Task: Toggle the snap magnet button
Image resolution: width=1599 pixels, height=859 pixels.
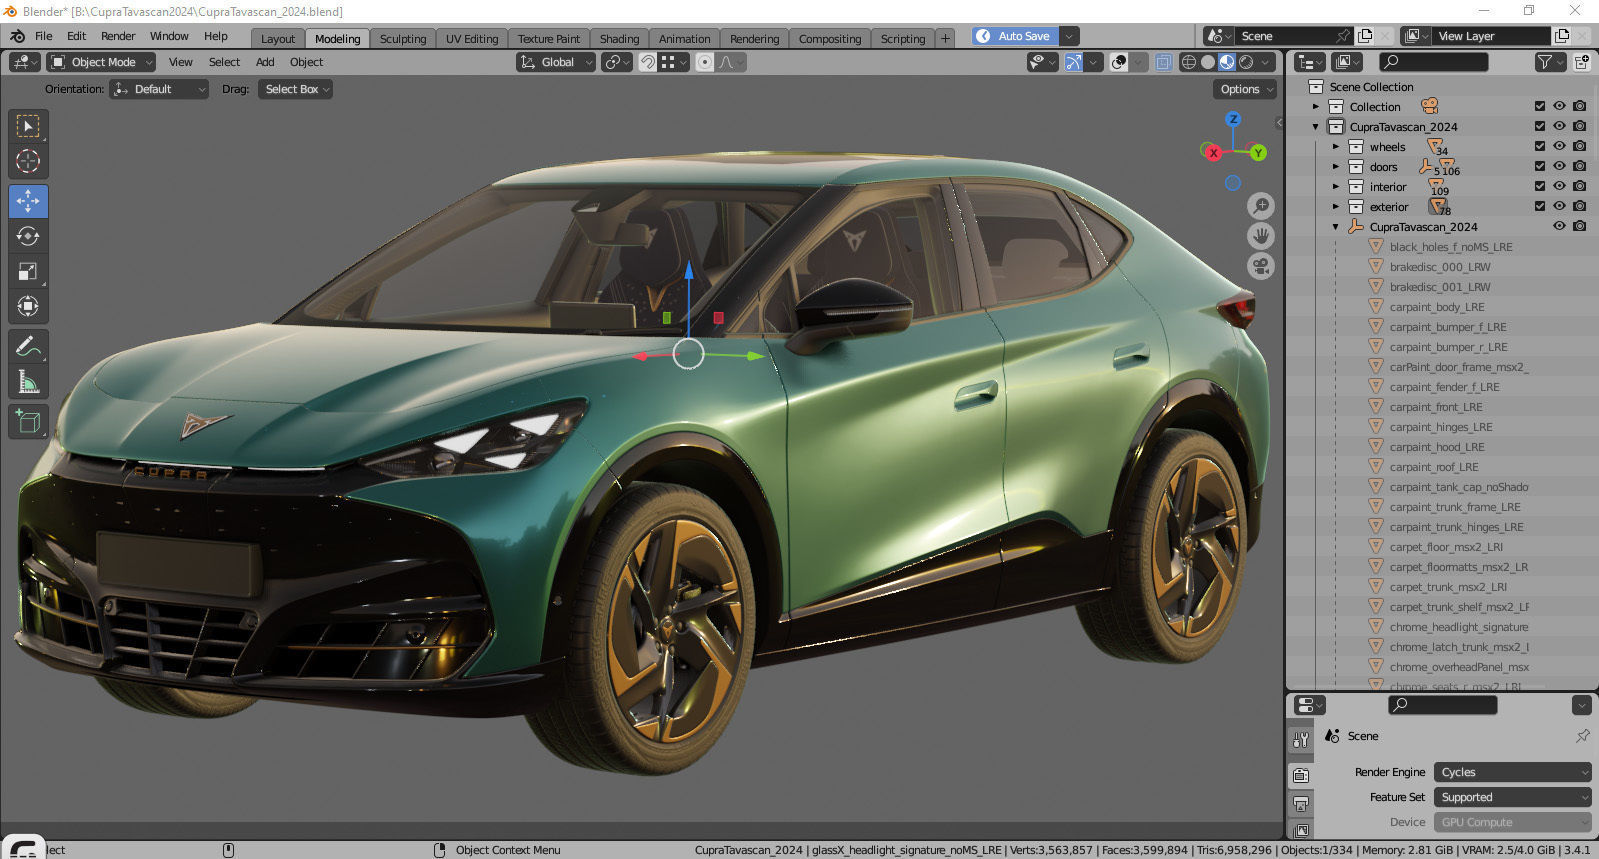Action: [648, 62]
